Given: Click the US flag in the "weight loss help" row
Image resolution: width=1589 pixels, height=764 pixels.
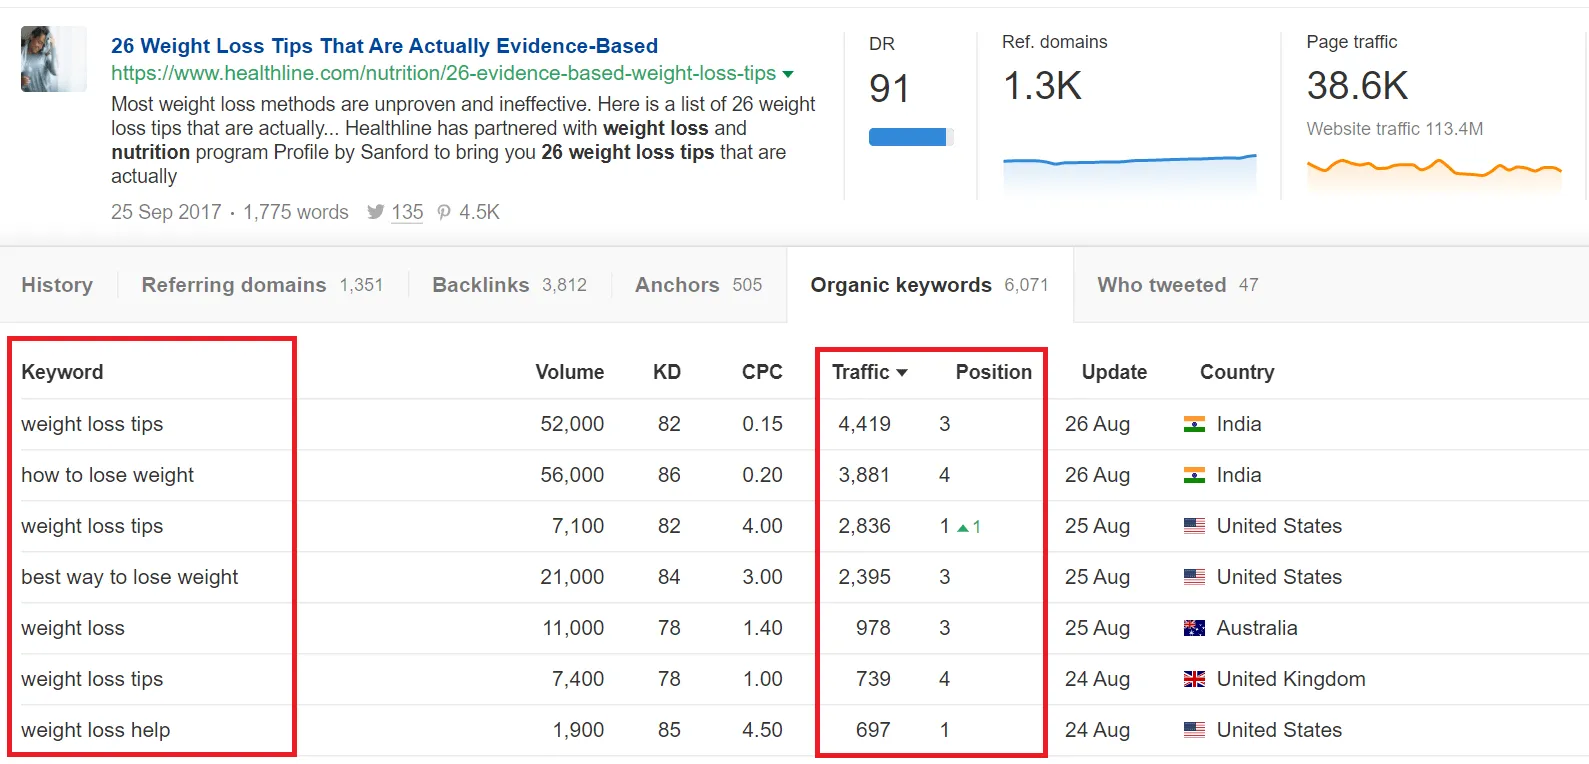Looking at the screenshot, I should pyautogui.click(x=1194, y=730).
